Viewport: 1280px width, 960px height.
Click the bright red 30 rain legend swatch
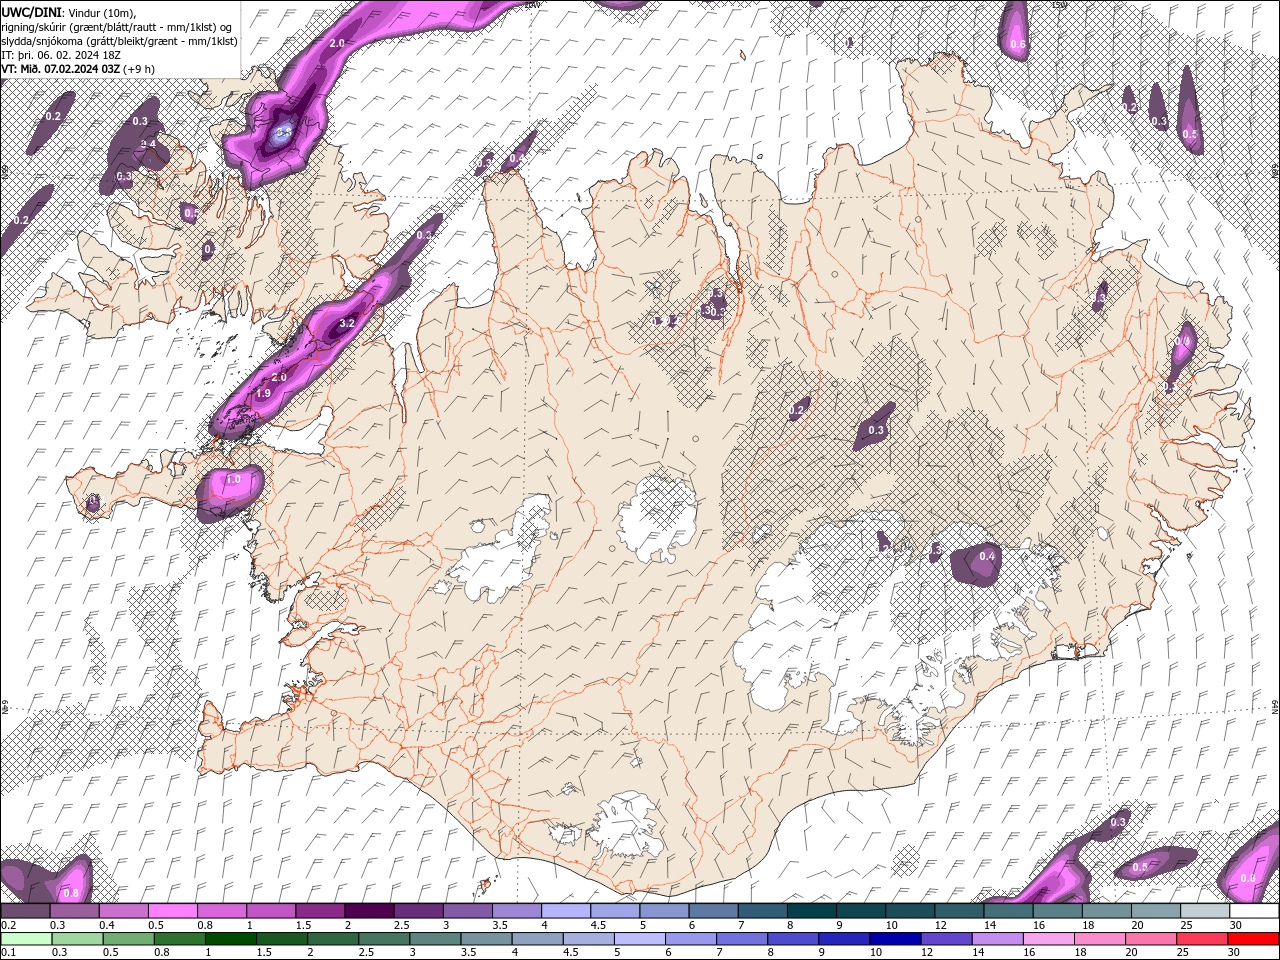point(1253,938)
